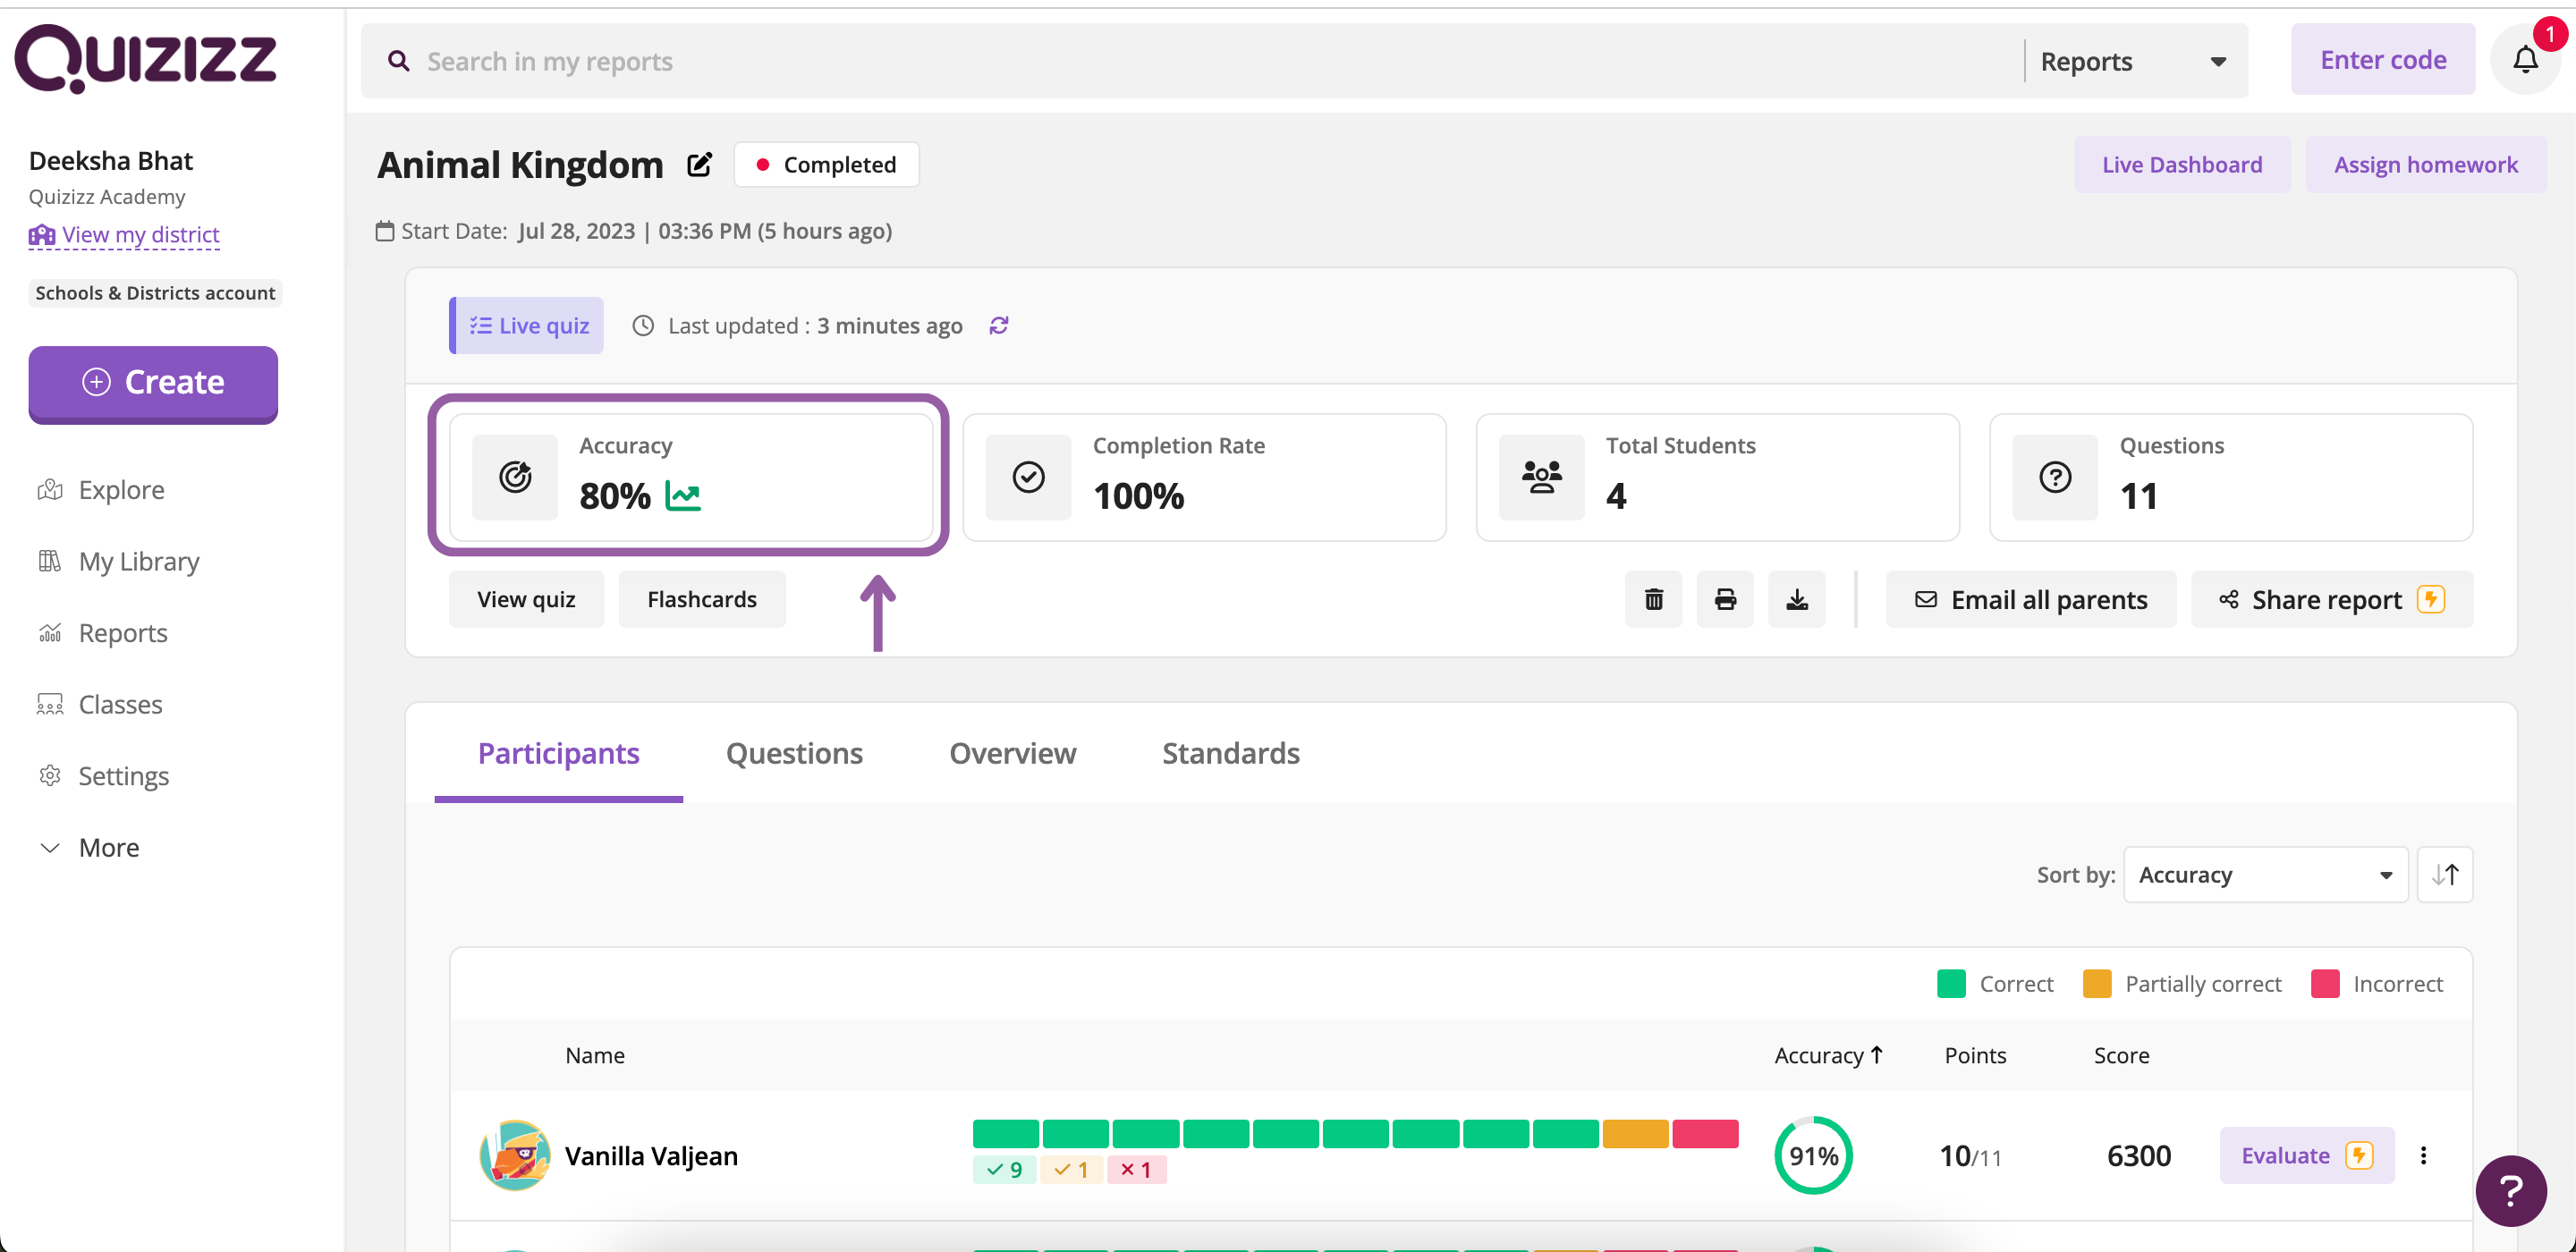This screenshot has height=1252, width=2576.
Task: Click the email all parents envelope icon
Action: pyautogui.click(x=1927, y=600)
